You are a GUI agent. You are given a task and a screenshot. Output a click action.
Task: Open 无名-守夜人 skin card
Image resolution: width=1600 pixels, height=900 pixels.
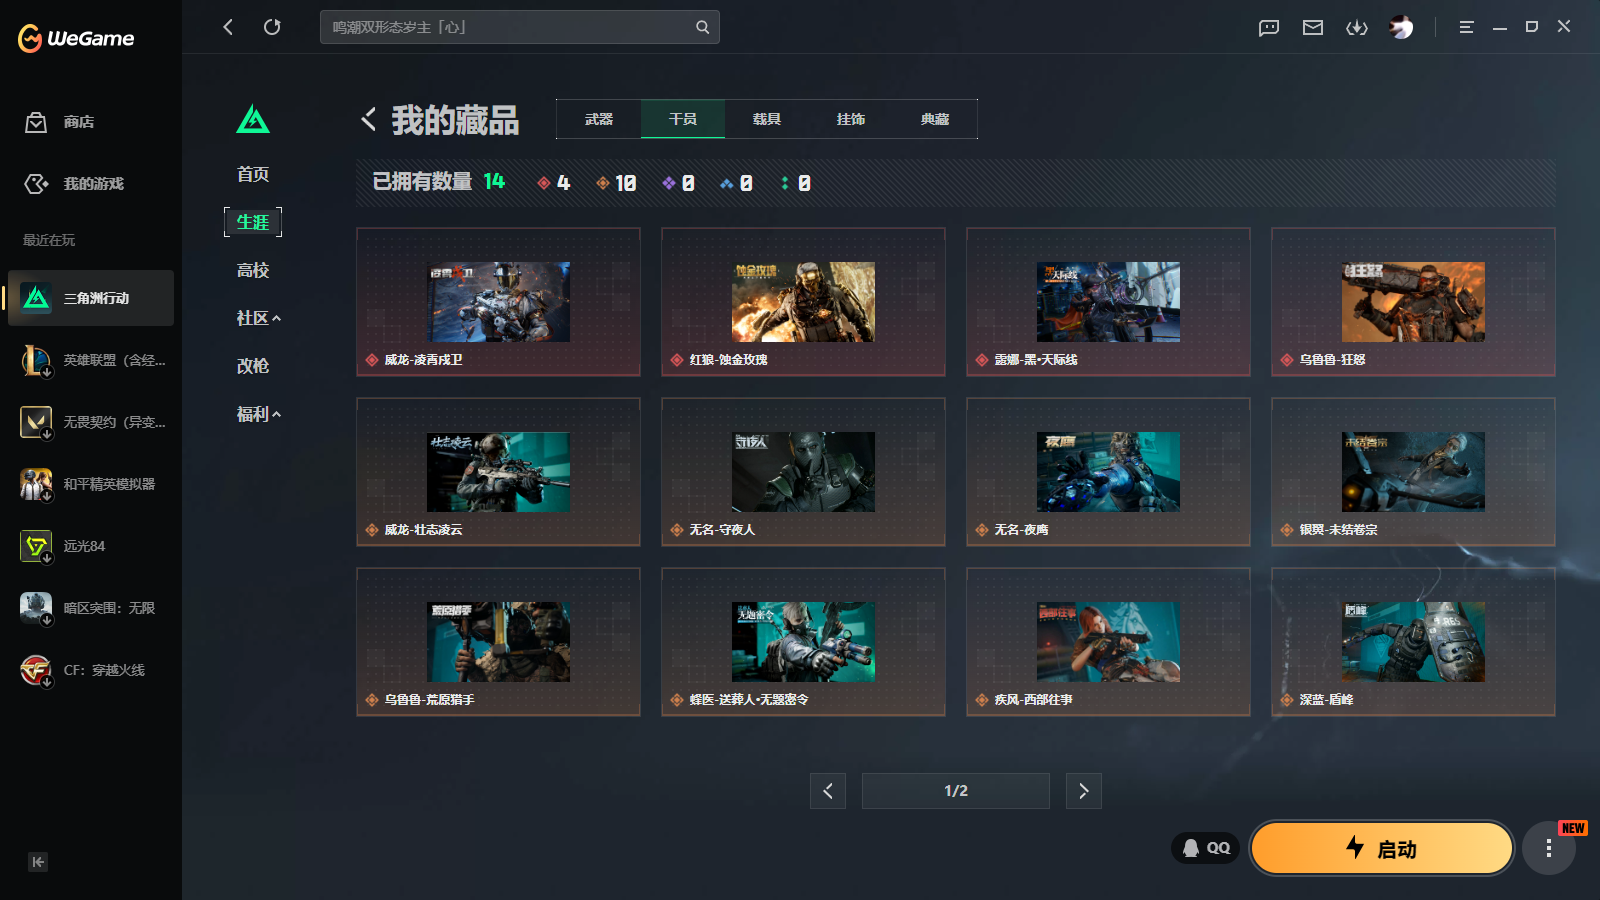(x=803, y=472)
